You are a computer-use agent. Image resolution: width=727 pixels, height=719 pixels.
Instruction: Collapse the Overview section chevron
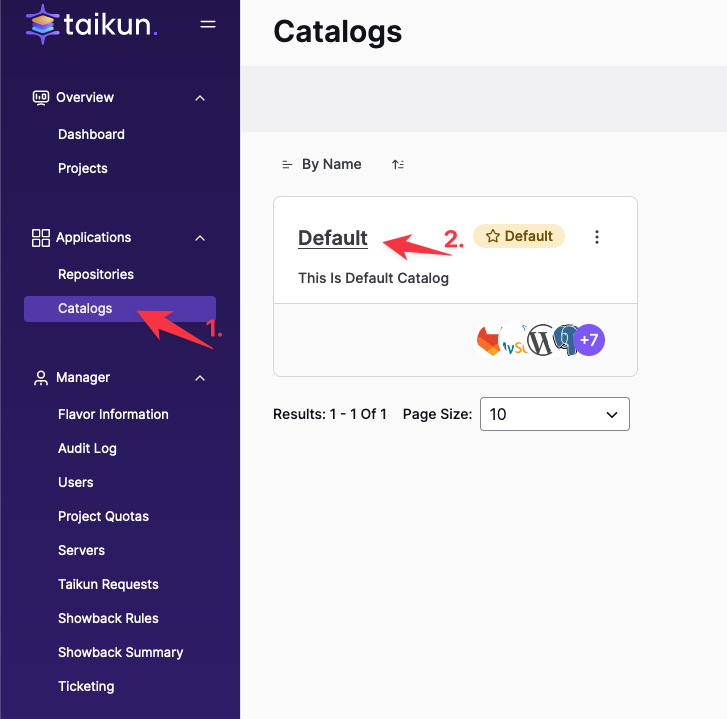point(200,98)
